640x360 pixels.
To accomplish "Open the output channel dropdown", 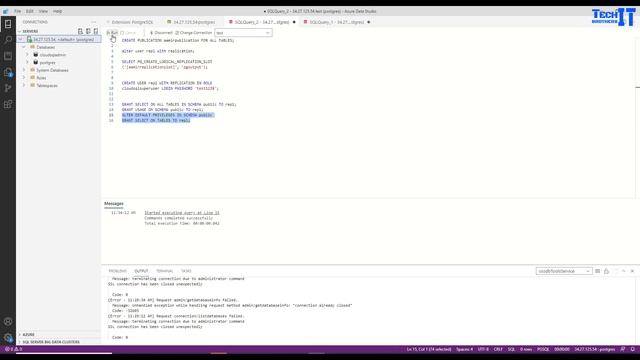I will pyautogui.click(x=564, y=271).
